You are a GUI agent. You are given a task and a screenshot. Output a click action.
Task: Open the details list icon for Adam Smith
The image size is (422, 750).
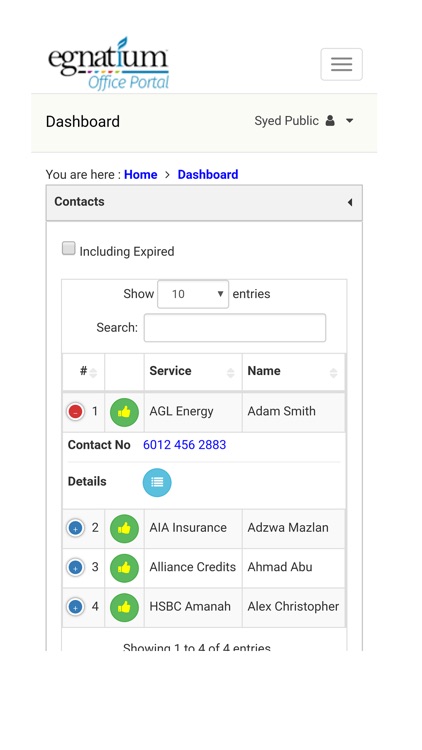tap(157, 482)
